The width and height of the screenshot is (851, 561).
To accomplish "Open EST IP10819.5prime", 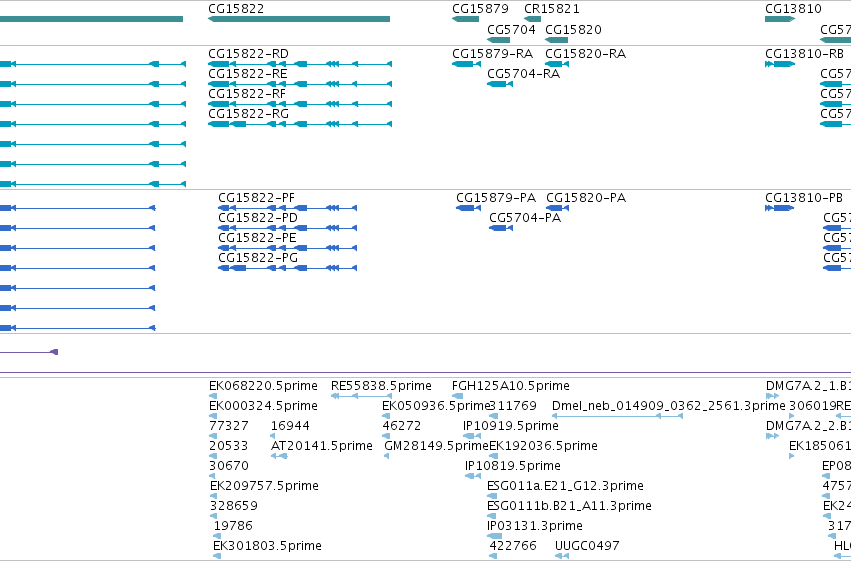I will [513, 466].
